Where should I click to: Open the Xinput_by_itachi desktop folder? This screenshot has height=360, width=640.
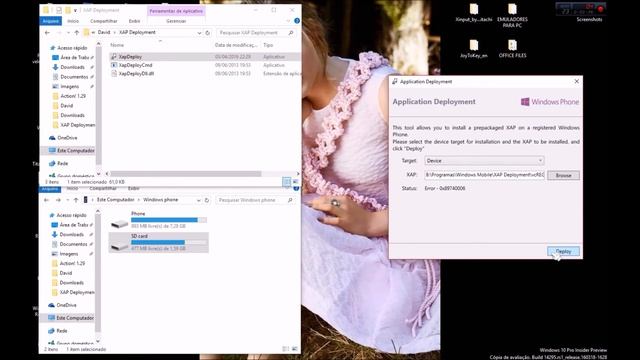pyautogui.click(x=473, y=13)
